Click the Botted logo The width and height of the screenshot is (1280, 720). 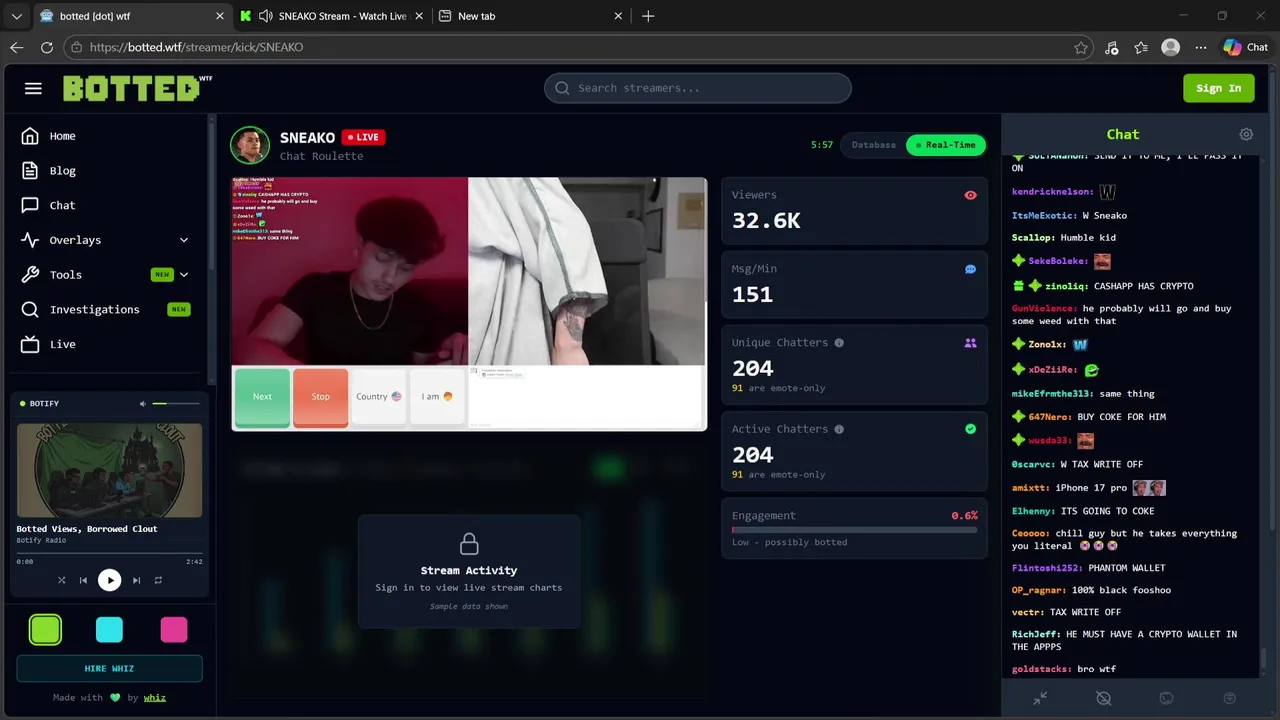tap(137, 88)
